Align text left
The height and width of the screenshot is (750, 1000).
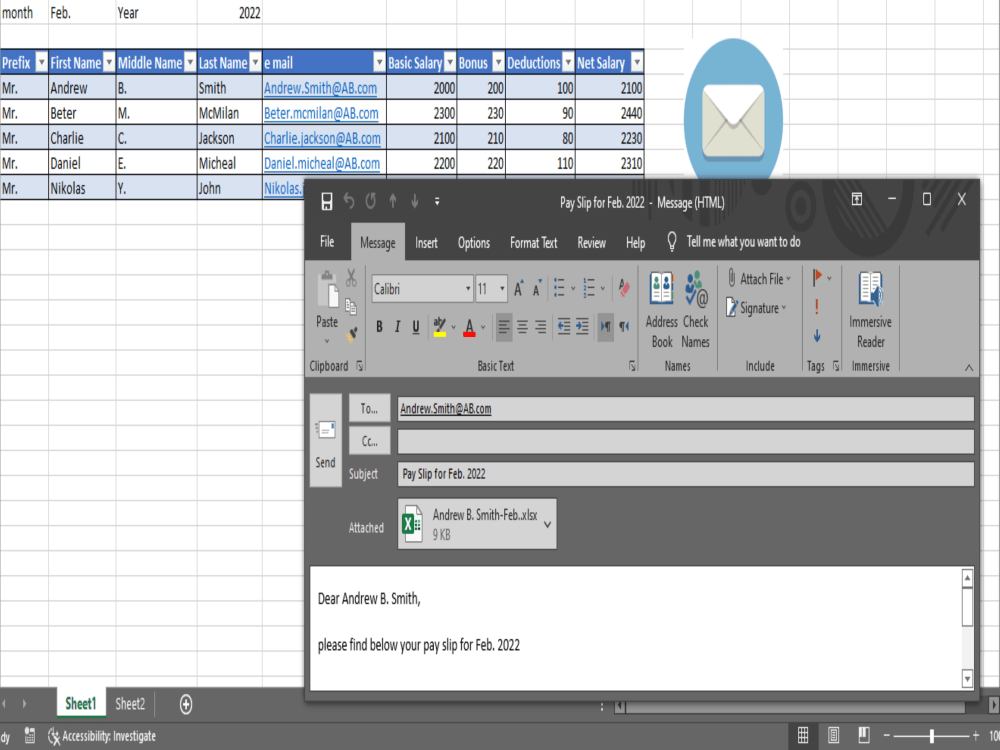pos(504,327)
